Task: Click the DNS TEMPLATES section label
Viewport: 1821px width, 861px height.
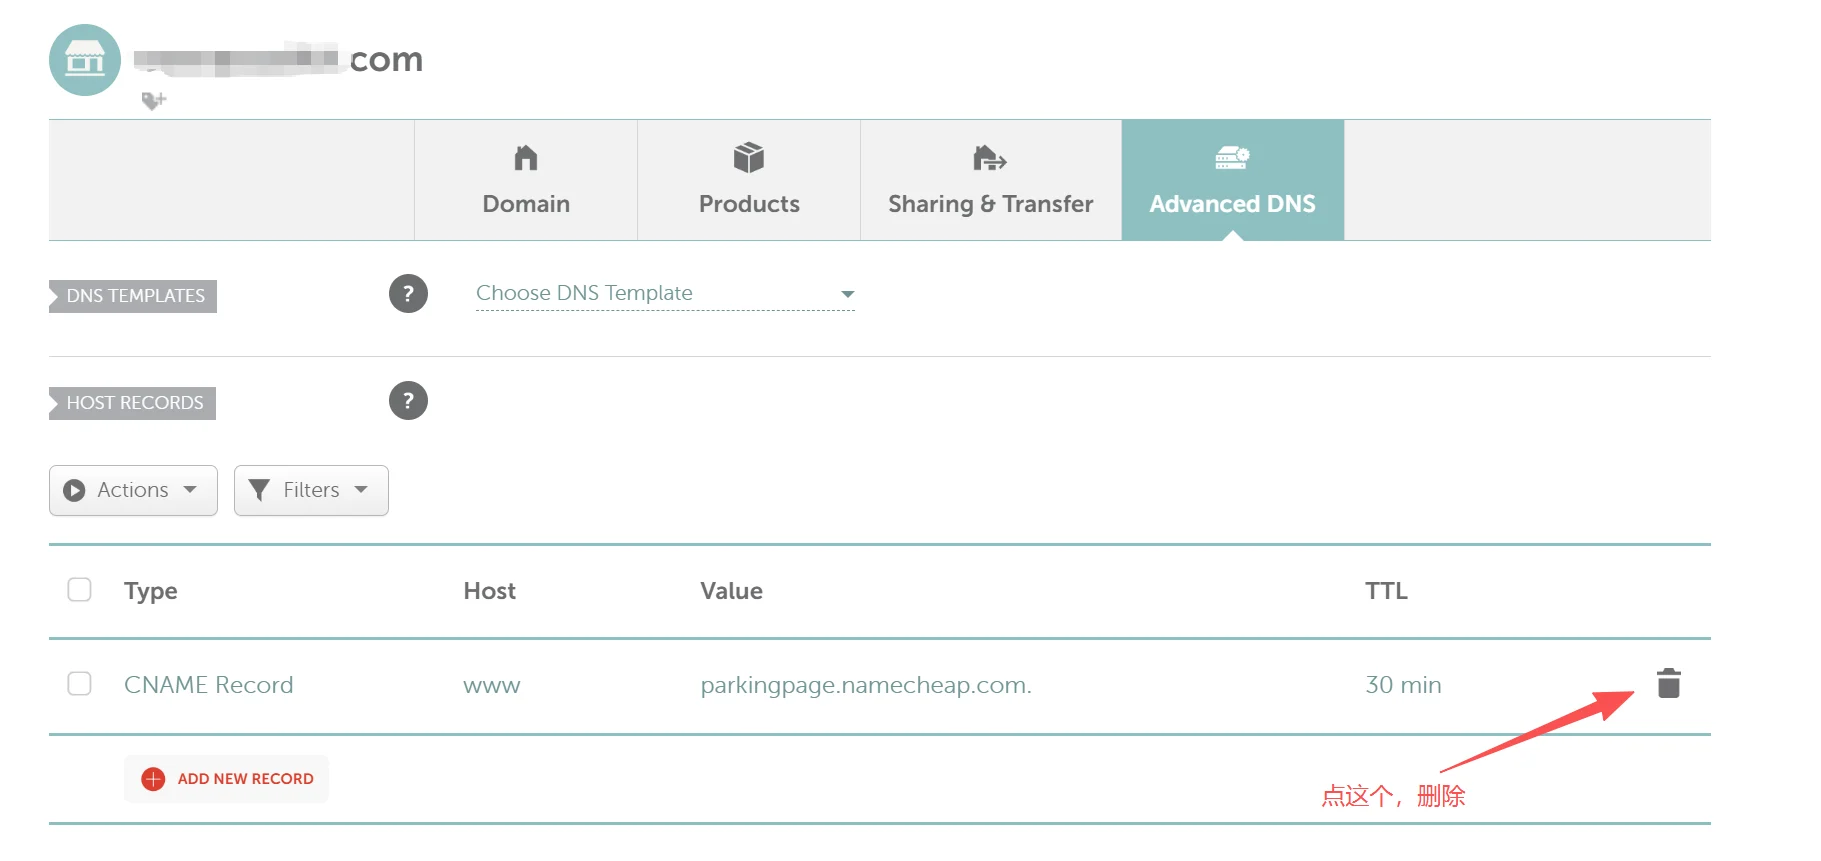Action: (x=133, y=296)
